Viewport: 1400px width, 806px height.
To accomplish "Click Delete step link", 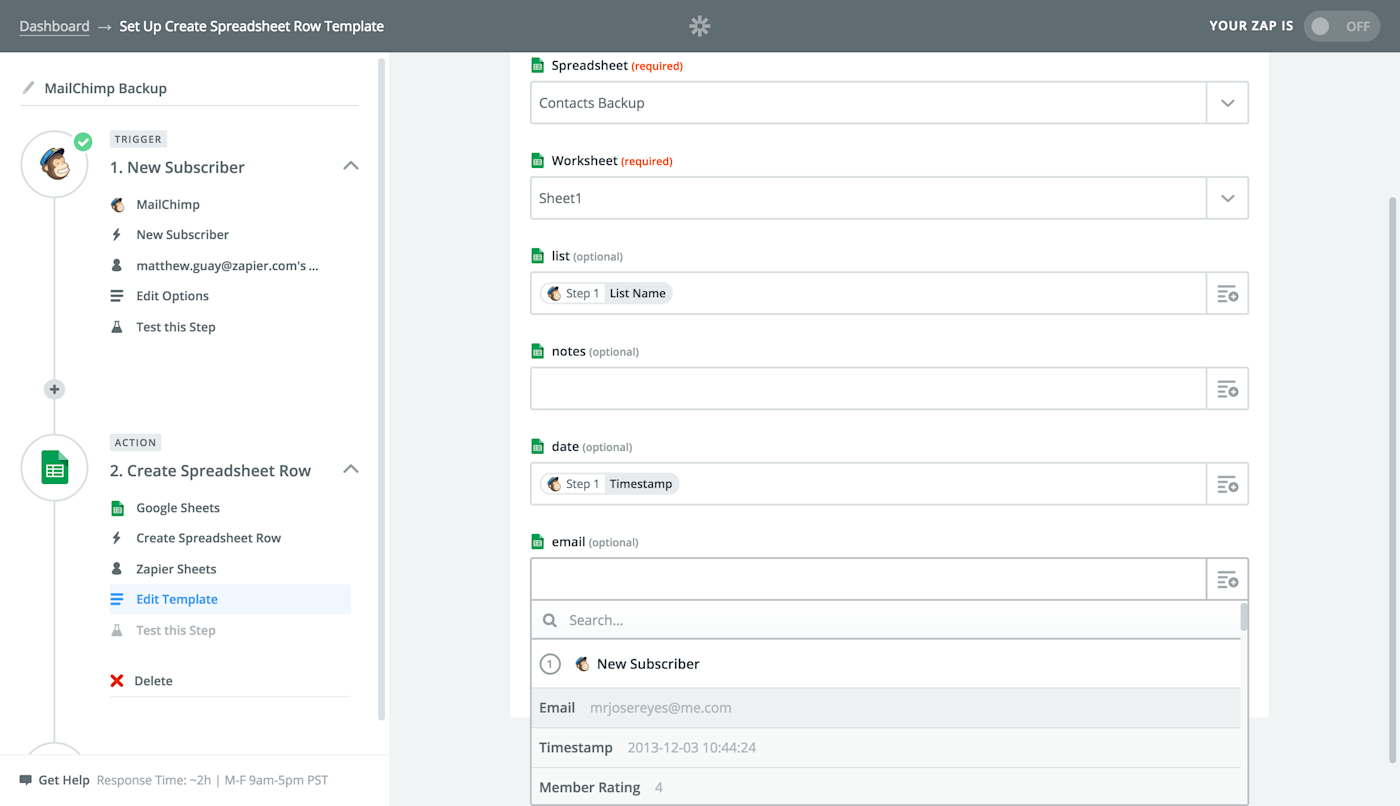I will [154, 681].
